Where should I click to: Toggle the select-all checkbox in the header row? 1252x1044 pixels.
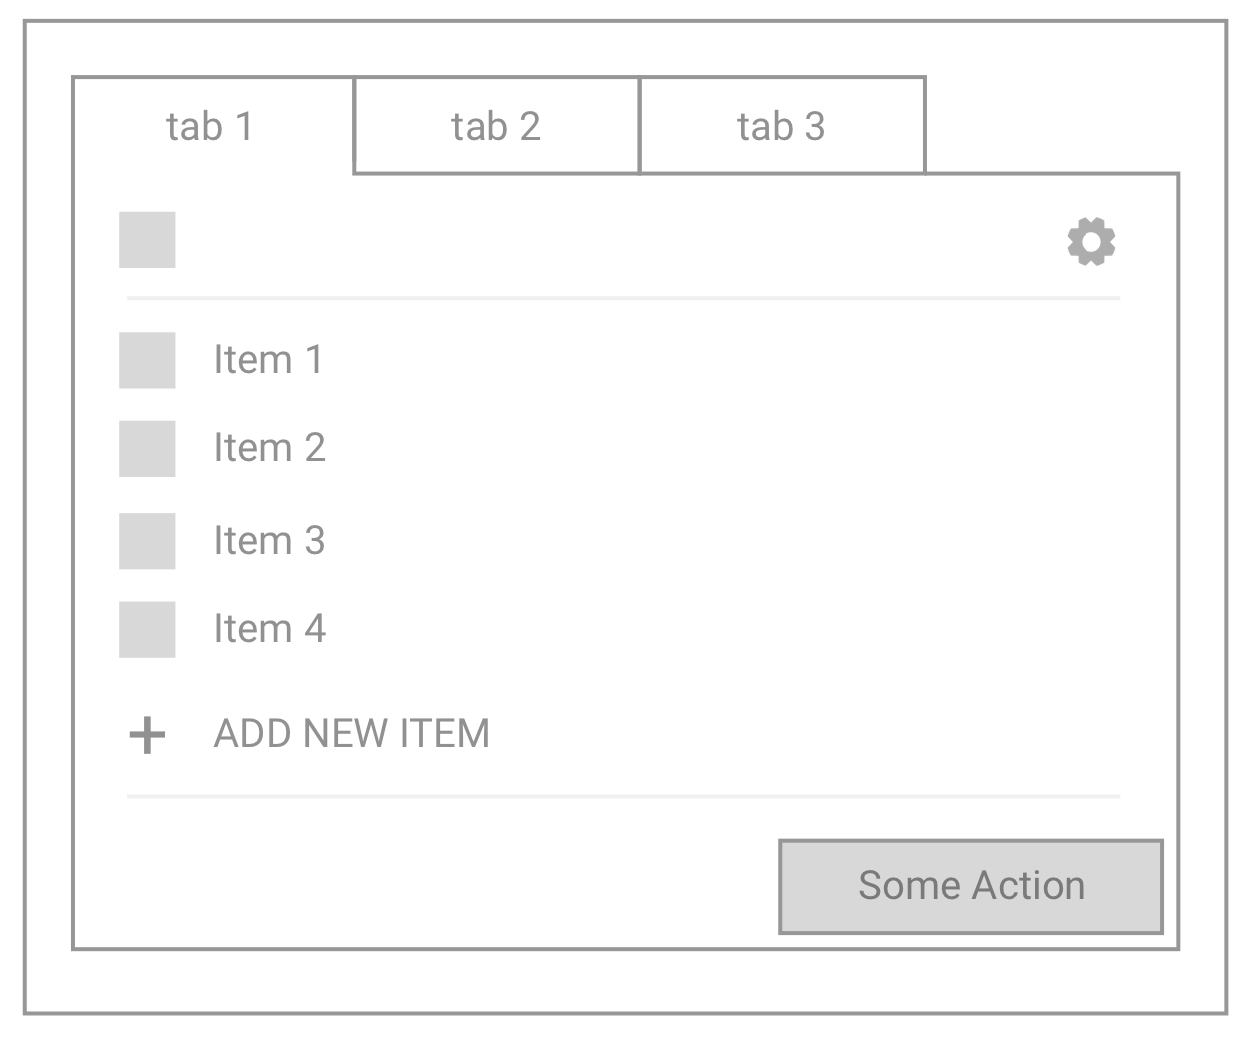pos(147,240)
